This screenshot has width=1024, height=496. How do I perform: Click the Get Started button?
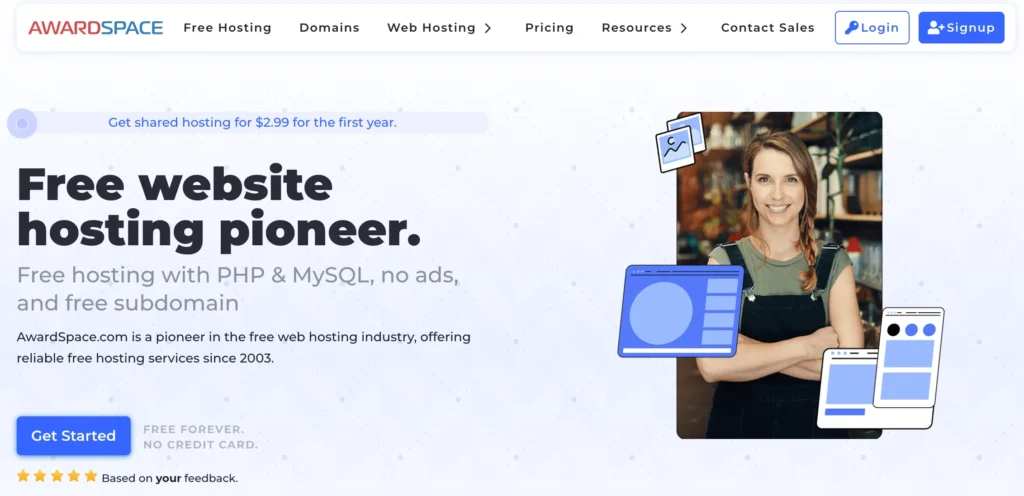pyautogui.click(x=74, y=435)
